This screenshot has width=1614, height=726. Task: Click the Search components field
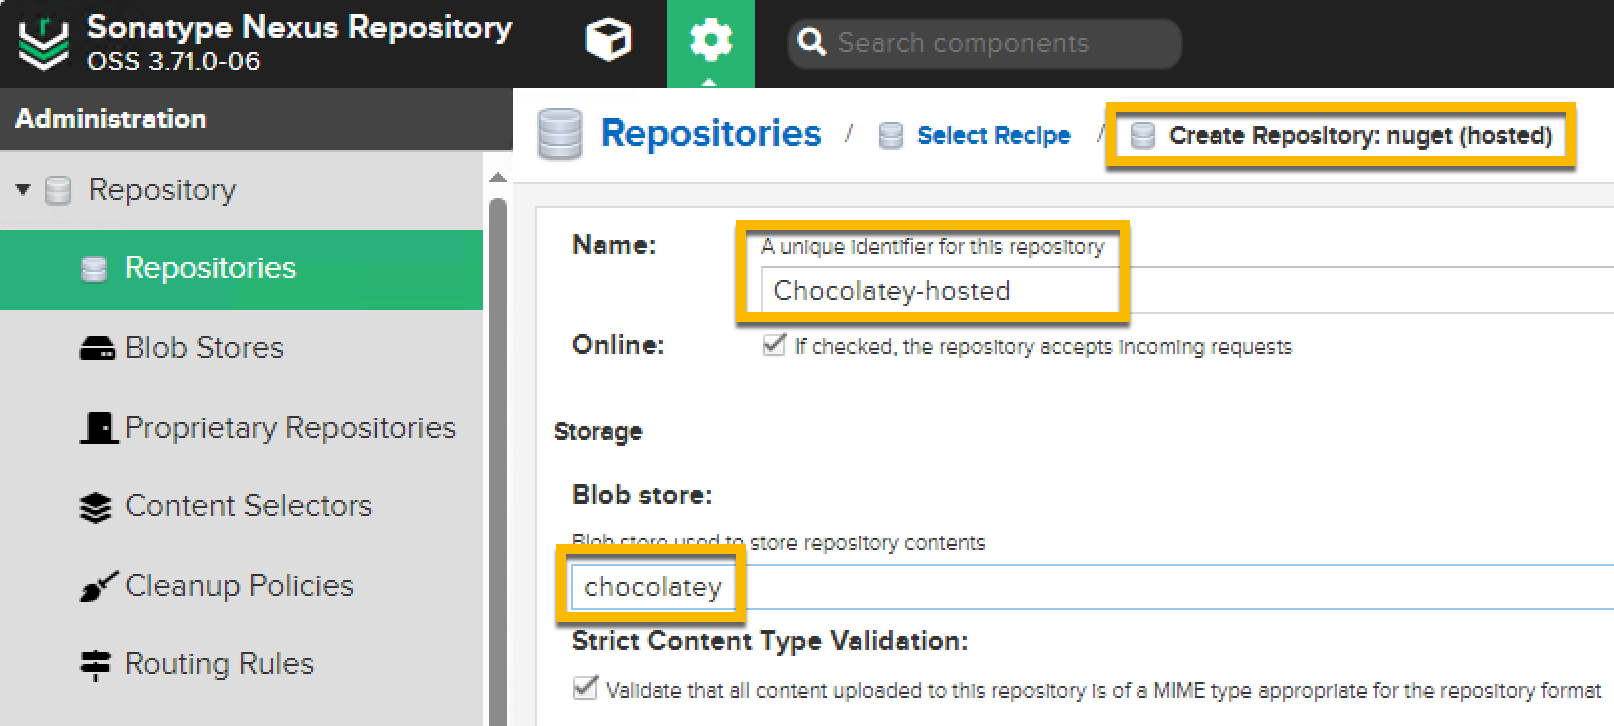985,43
